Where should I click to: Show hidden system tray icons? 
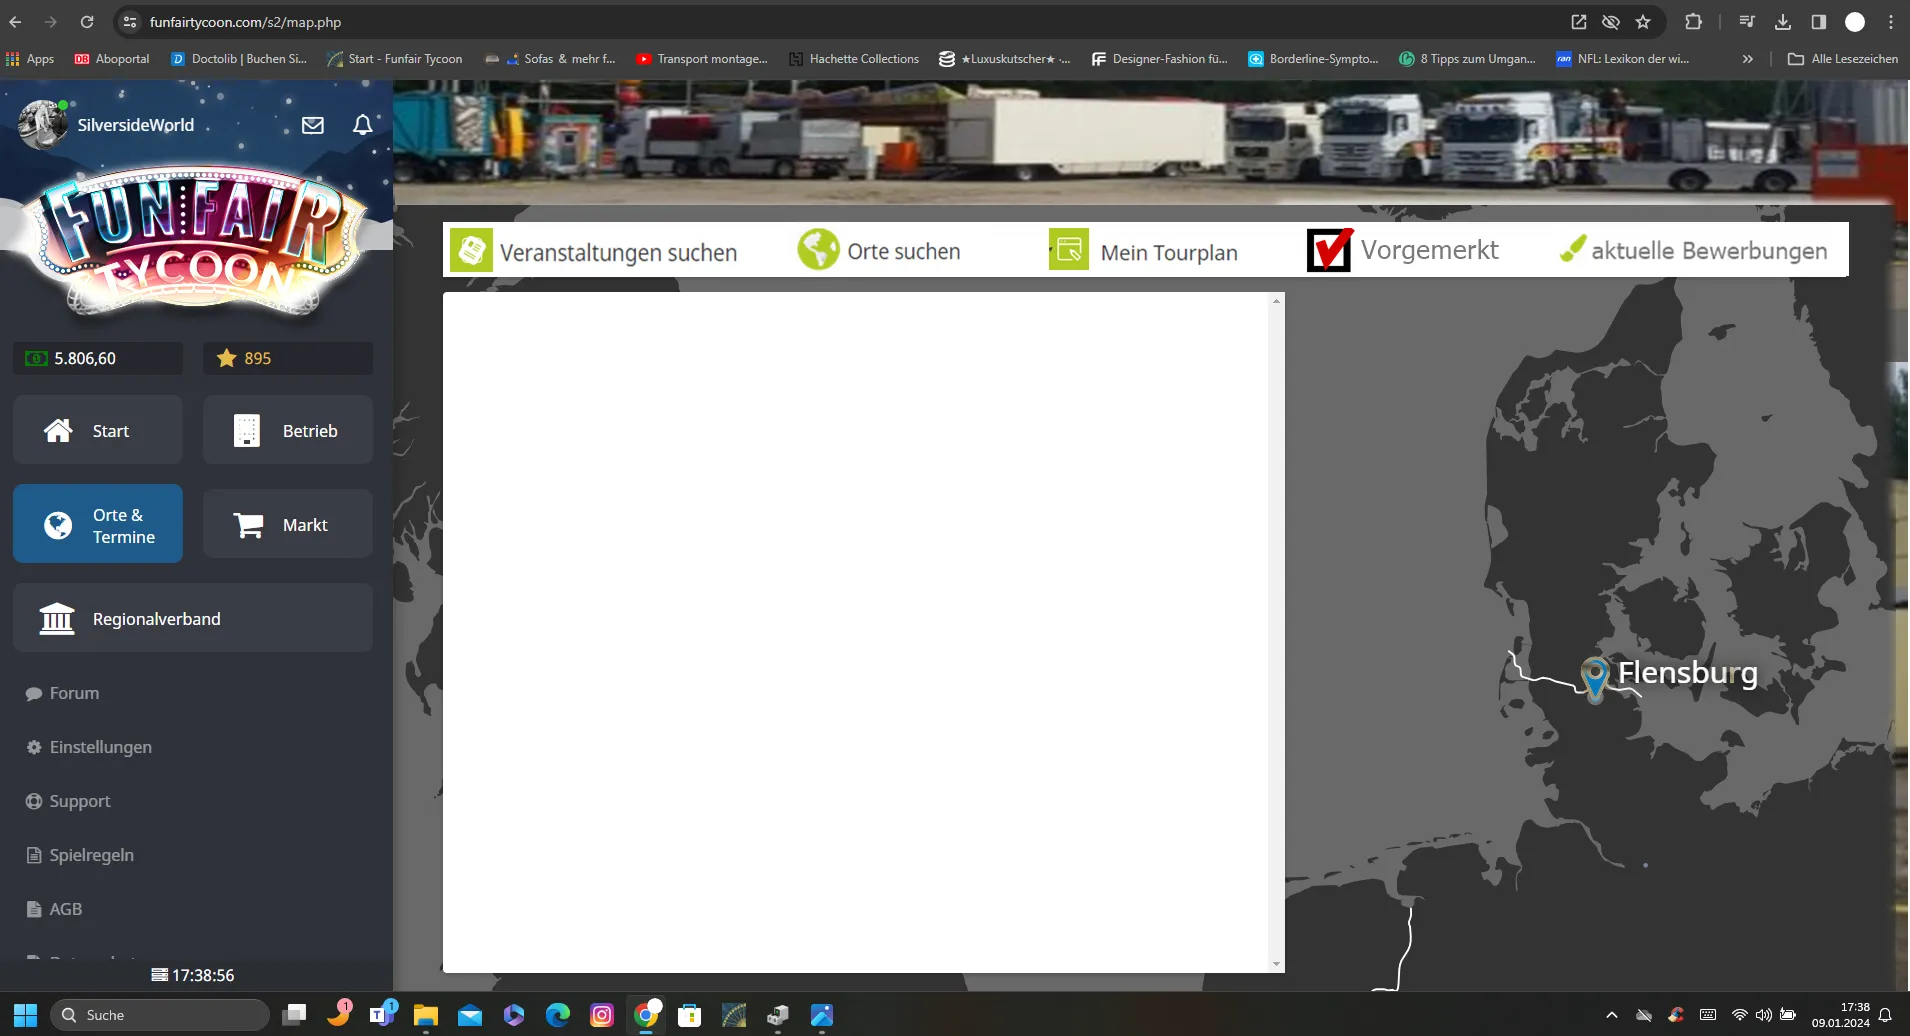[1611, 1015]
